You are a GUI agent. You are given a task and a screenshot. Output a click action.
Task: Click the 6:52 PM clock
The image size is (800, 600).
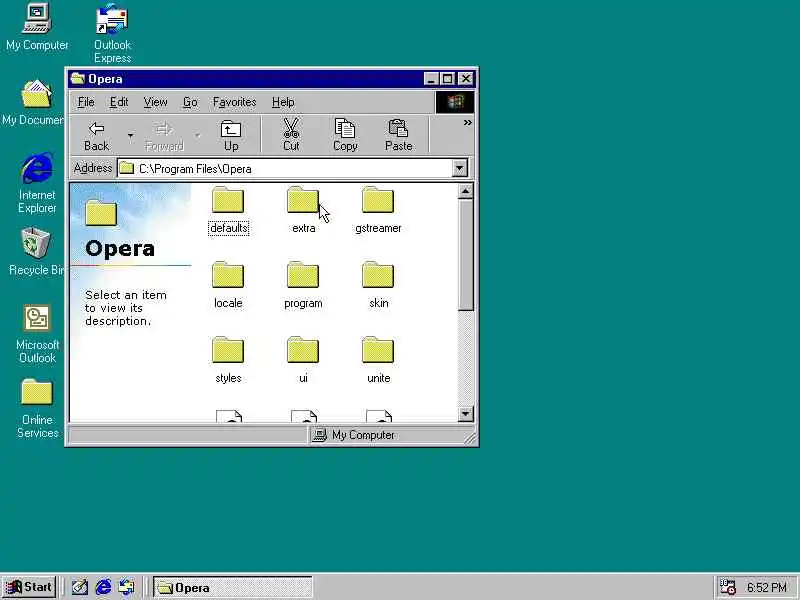(x=766, y=588)
